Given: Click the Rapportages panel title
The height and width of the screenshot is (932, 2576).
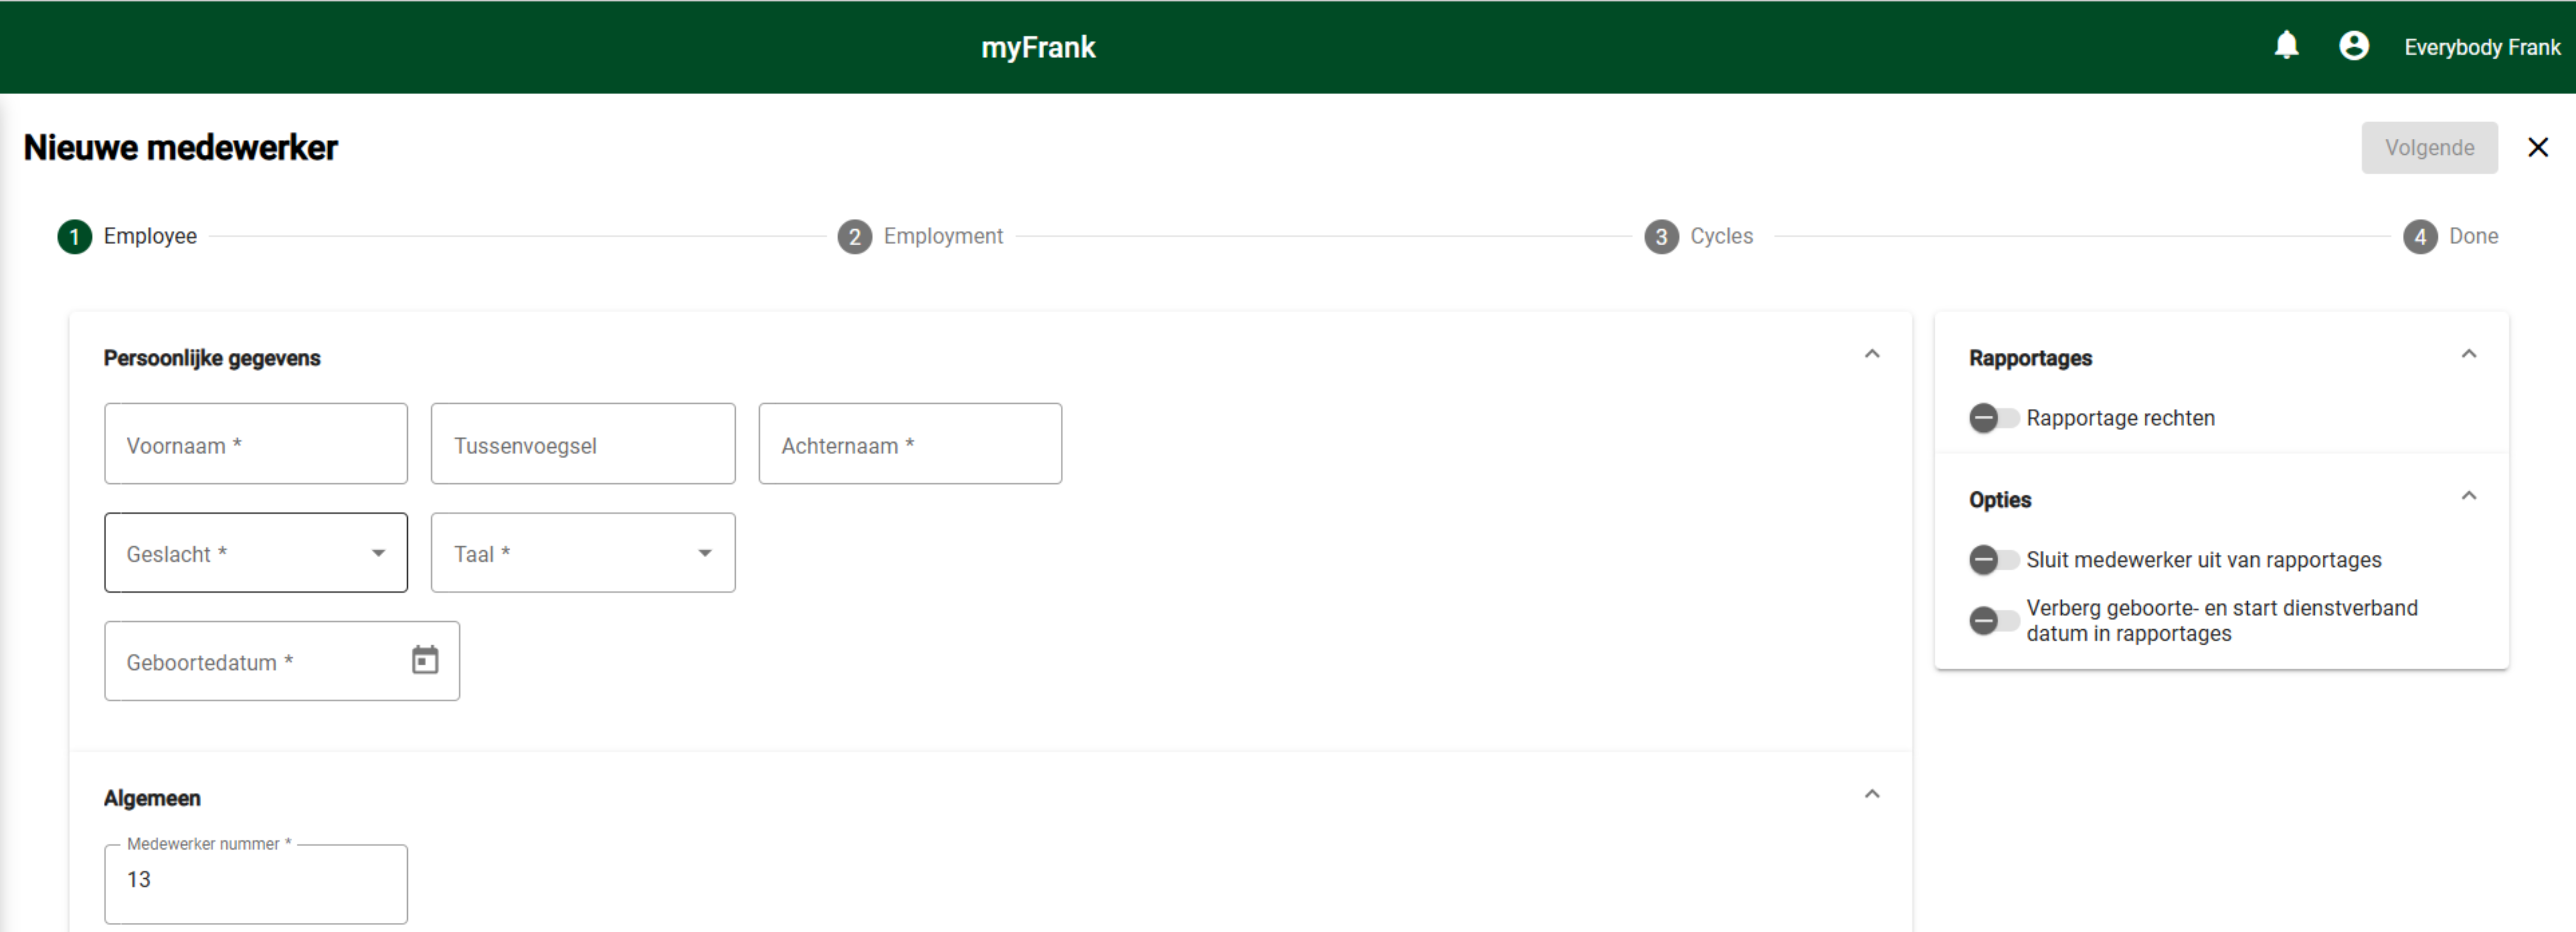Looking at the screenshot, I should (x=2030, y=358).
